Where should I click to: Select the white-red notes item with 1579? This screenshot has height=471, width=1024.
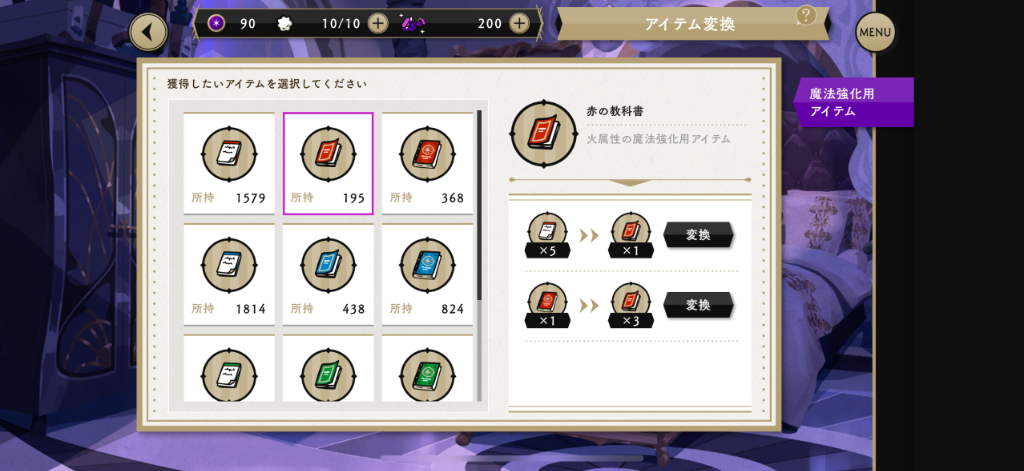pyautogui.click(x=229, y=163)
